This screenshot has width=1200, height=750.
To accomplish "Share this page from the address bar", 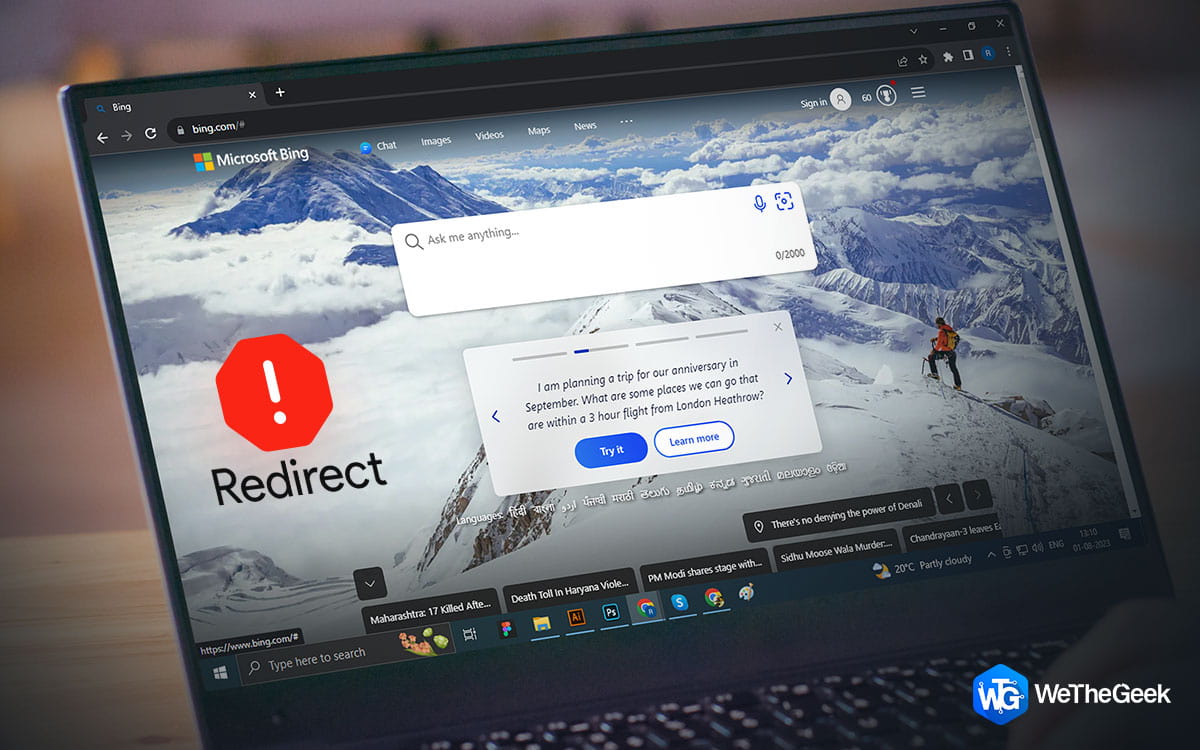I will 903,60.
